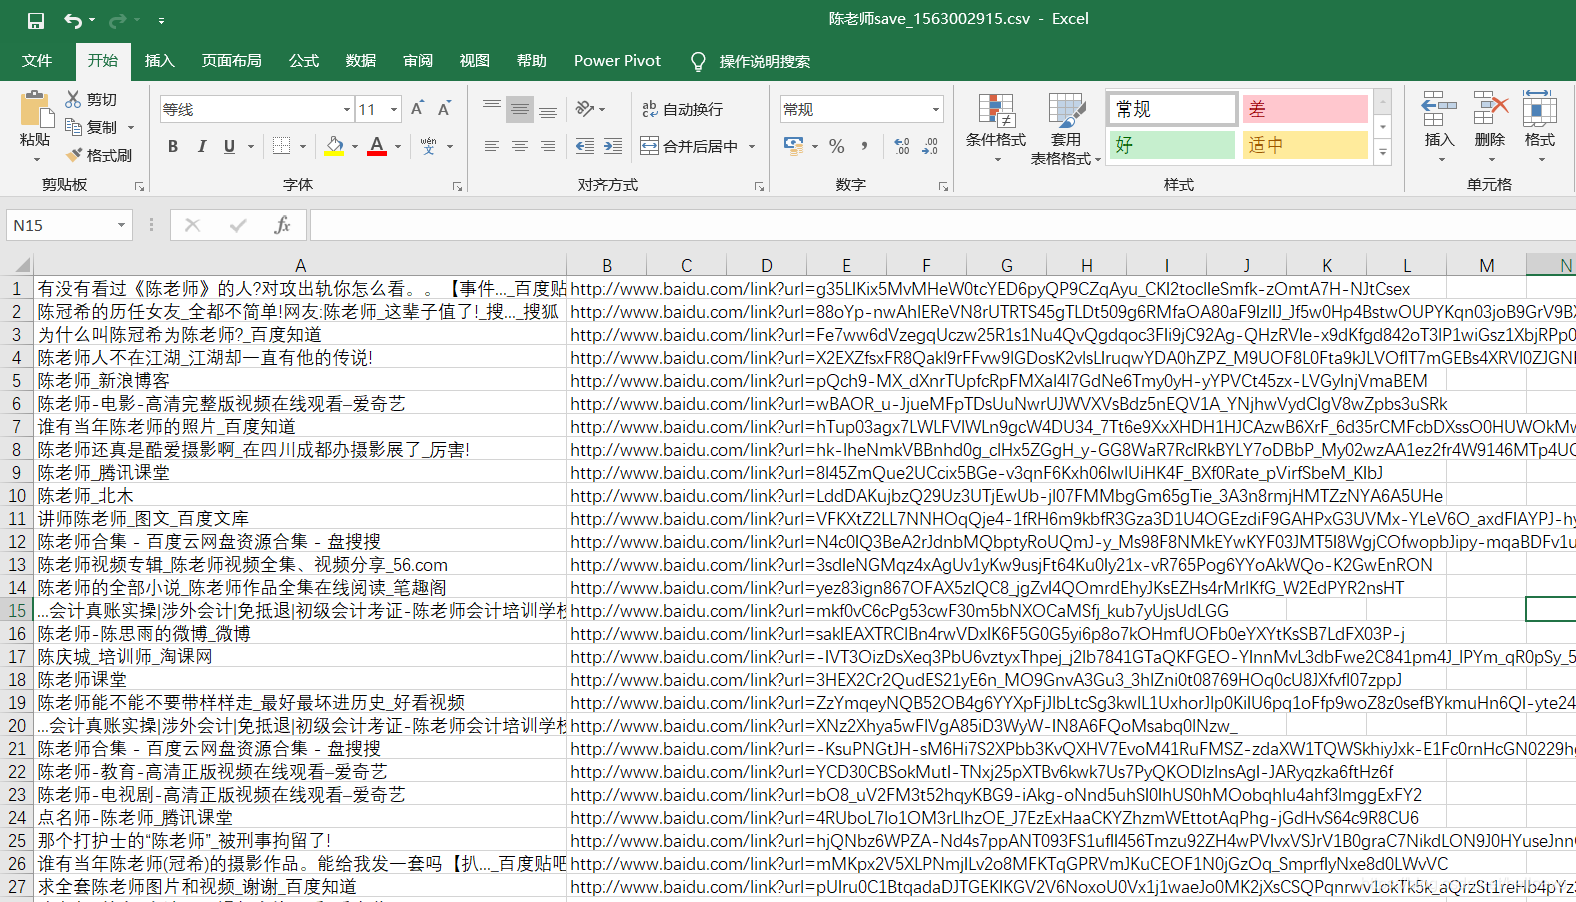This screenshot has width=1576, height=902.
Task: Toggle Wrap Text 自动换行
Action: 682,109
